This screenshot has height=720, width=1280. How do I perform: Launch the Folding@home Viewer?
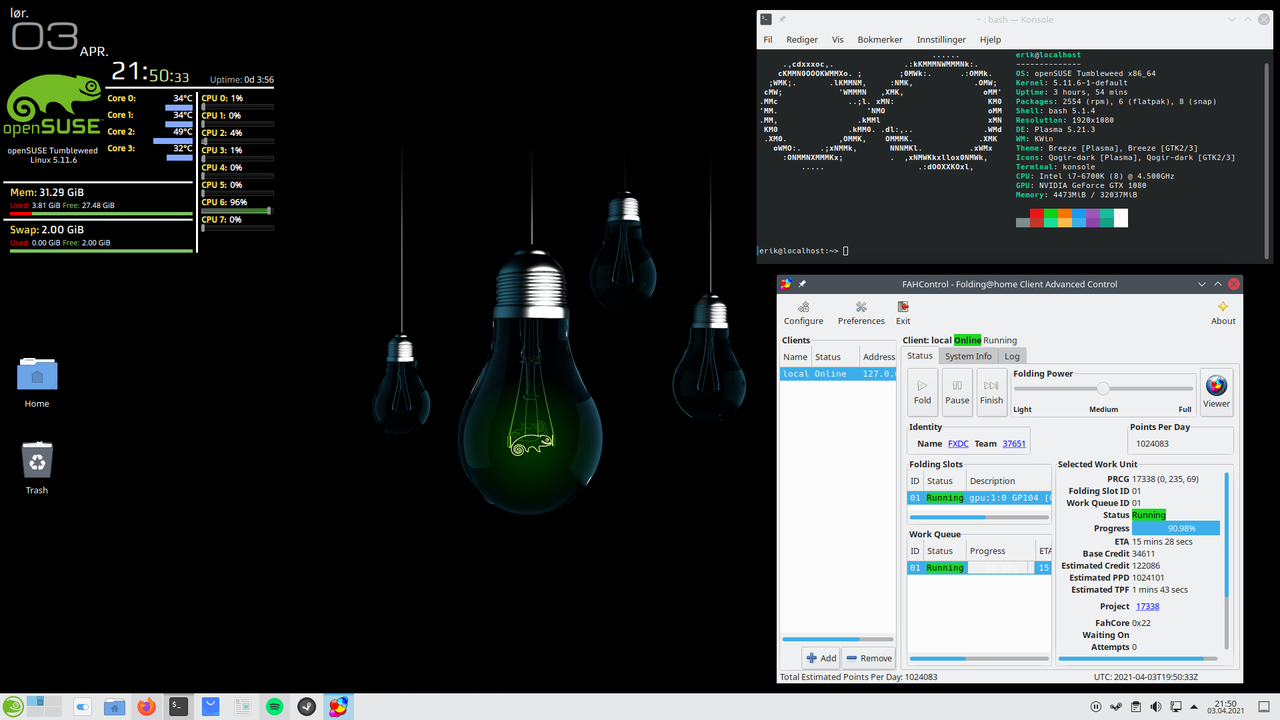click(x=1216, y=391)
